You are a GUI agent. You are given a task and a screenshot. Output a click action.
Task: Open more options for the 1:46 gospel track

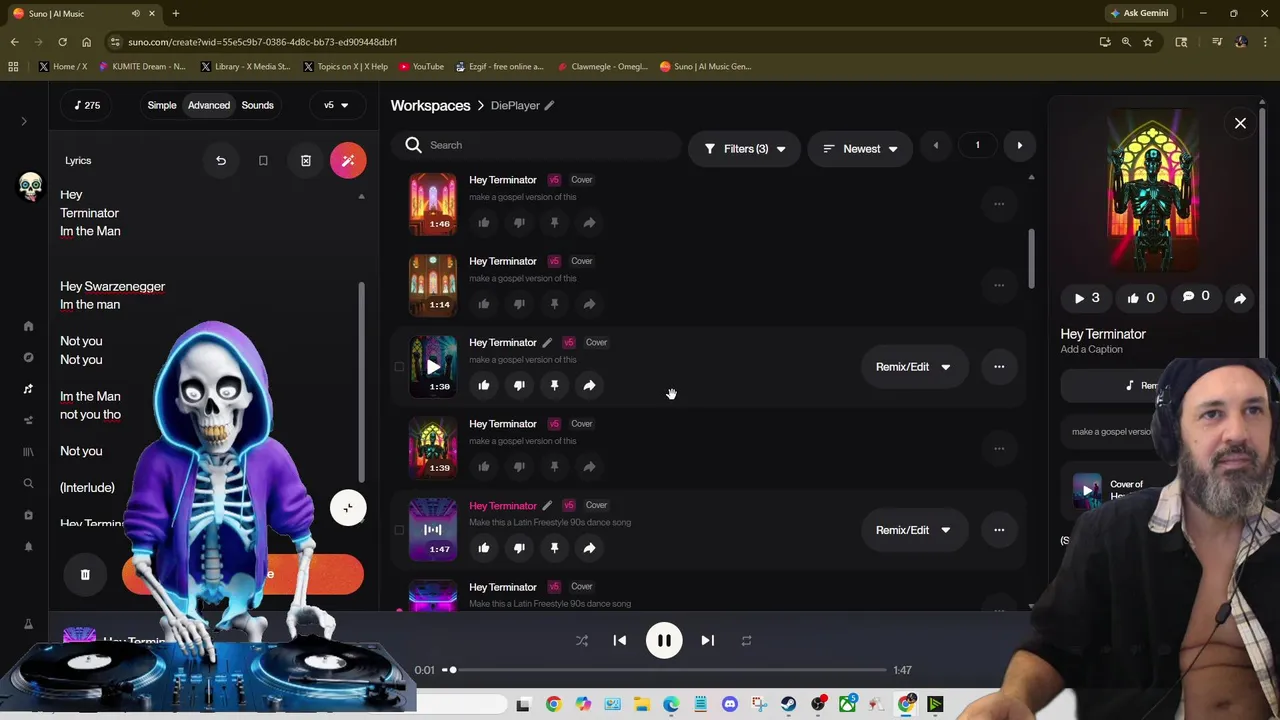pos(999,204)
